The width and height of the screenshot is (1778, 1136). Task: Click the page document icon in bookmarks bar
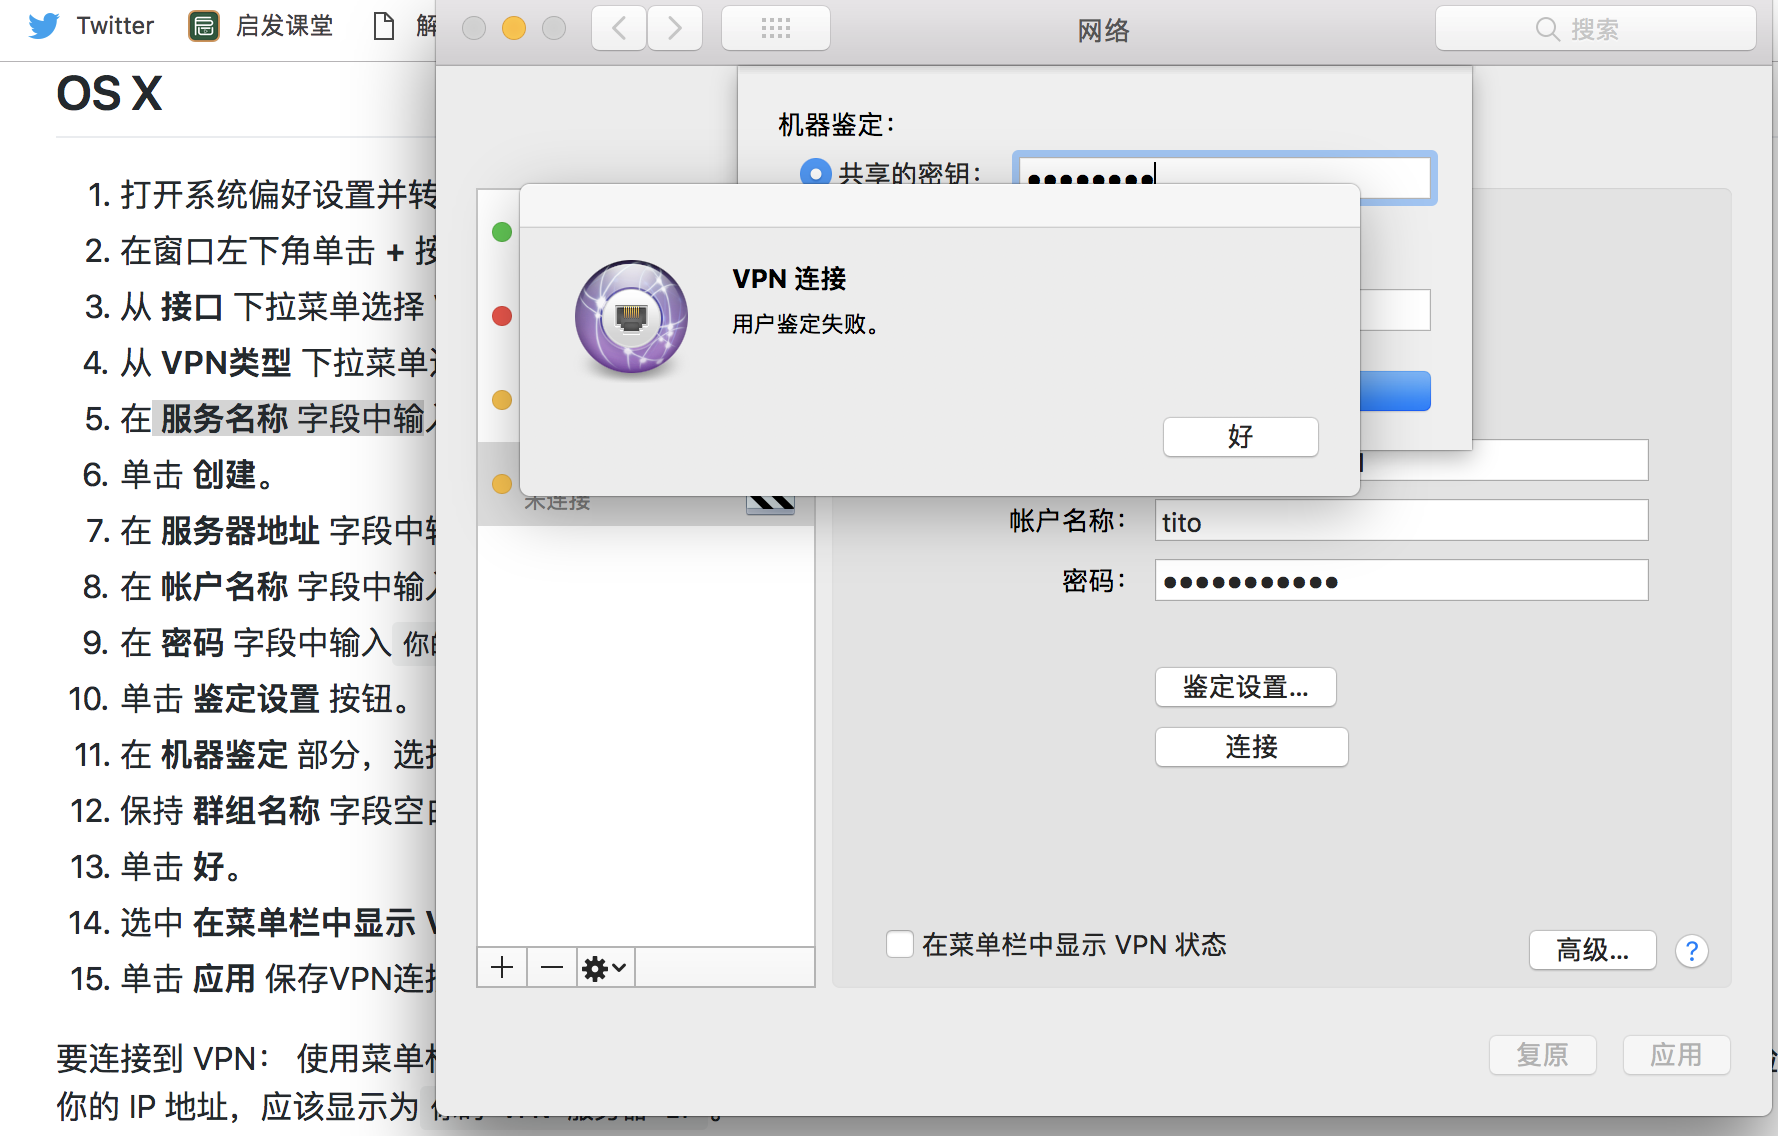(384, 26)
